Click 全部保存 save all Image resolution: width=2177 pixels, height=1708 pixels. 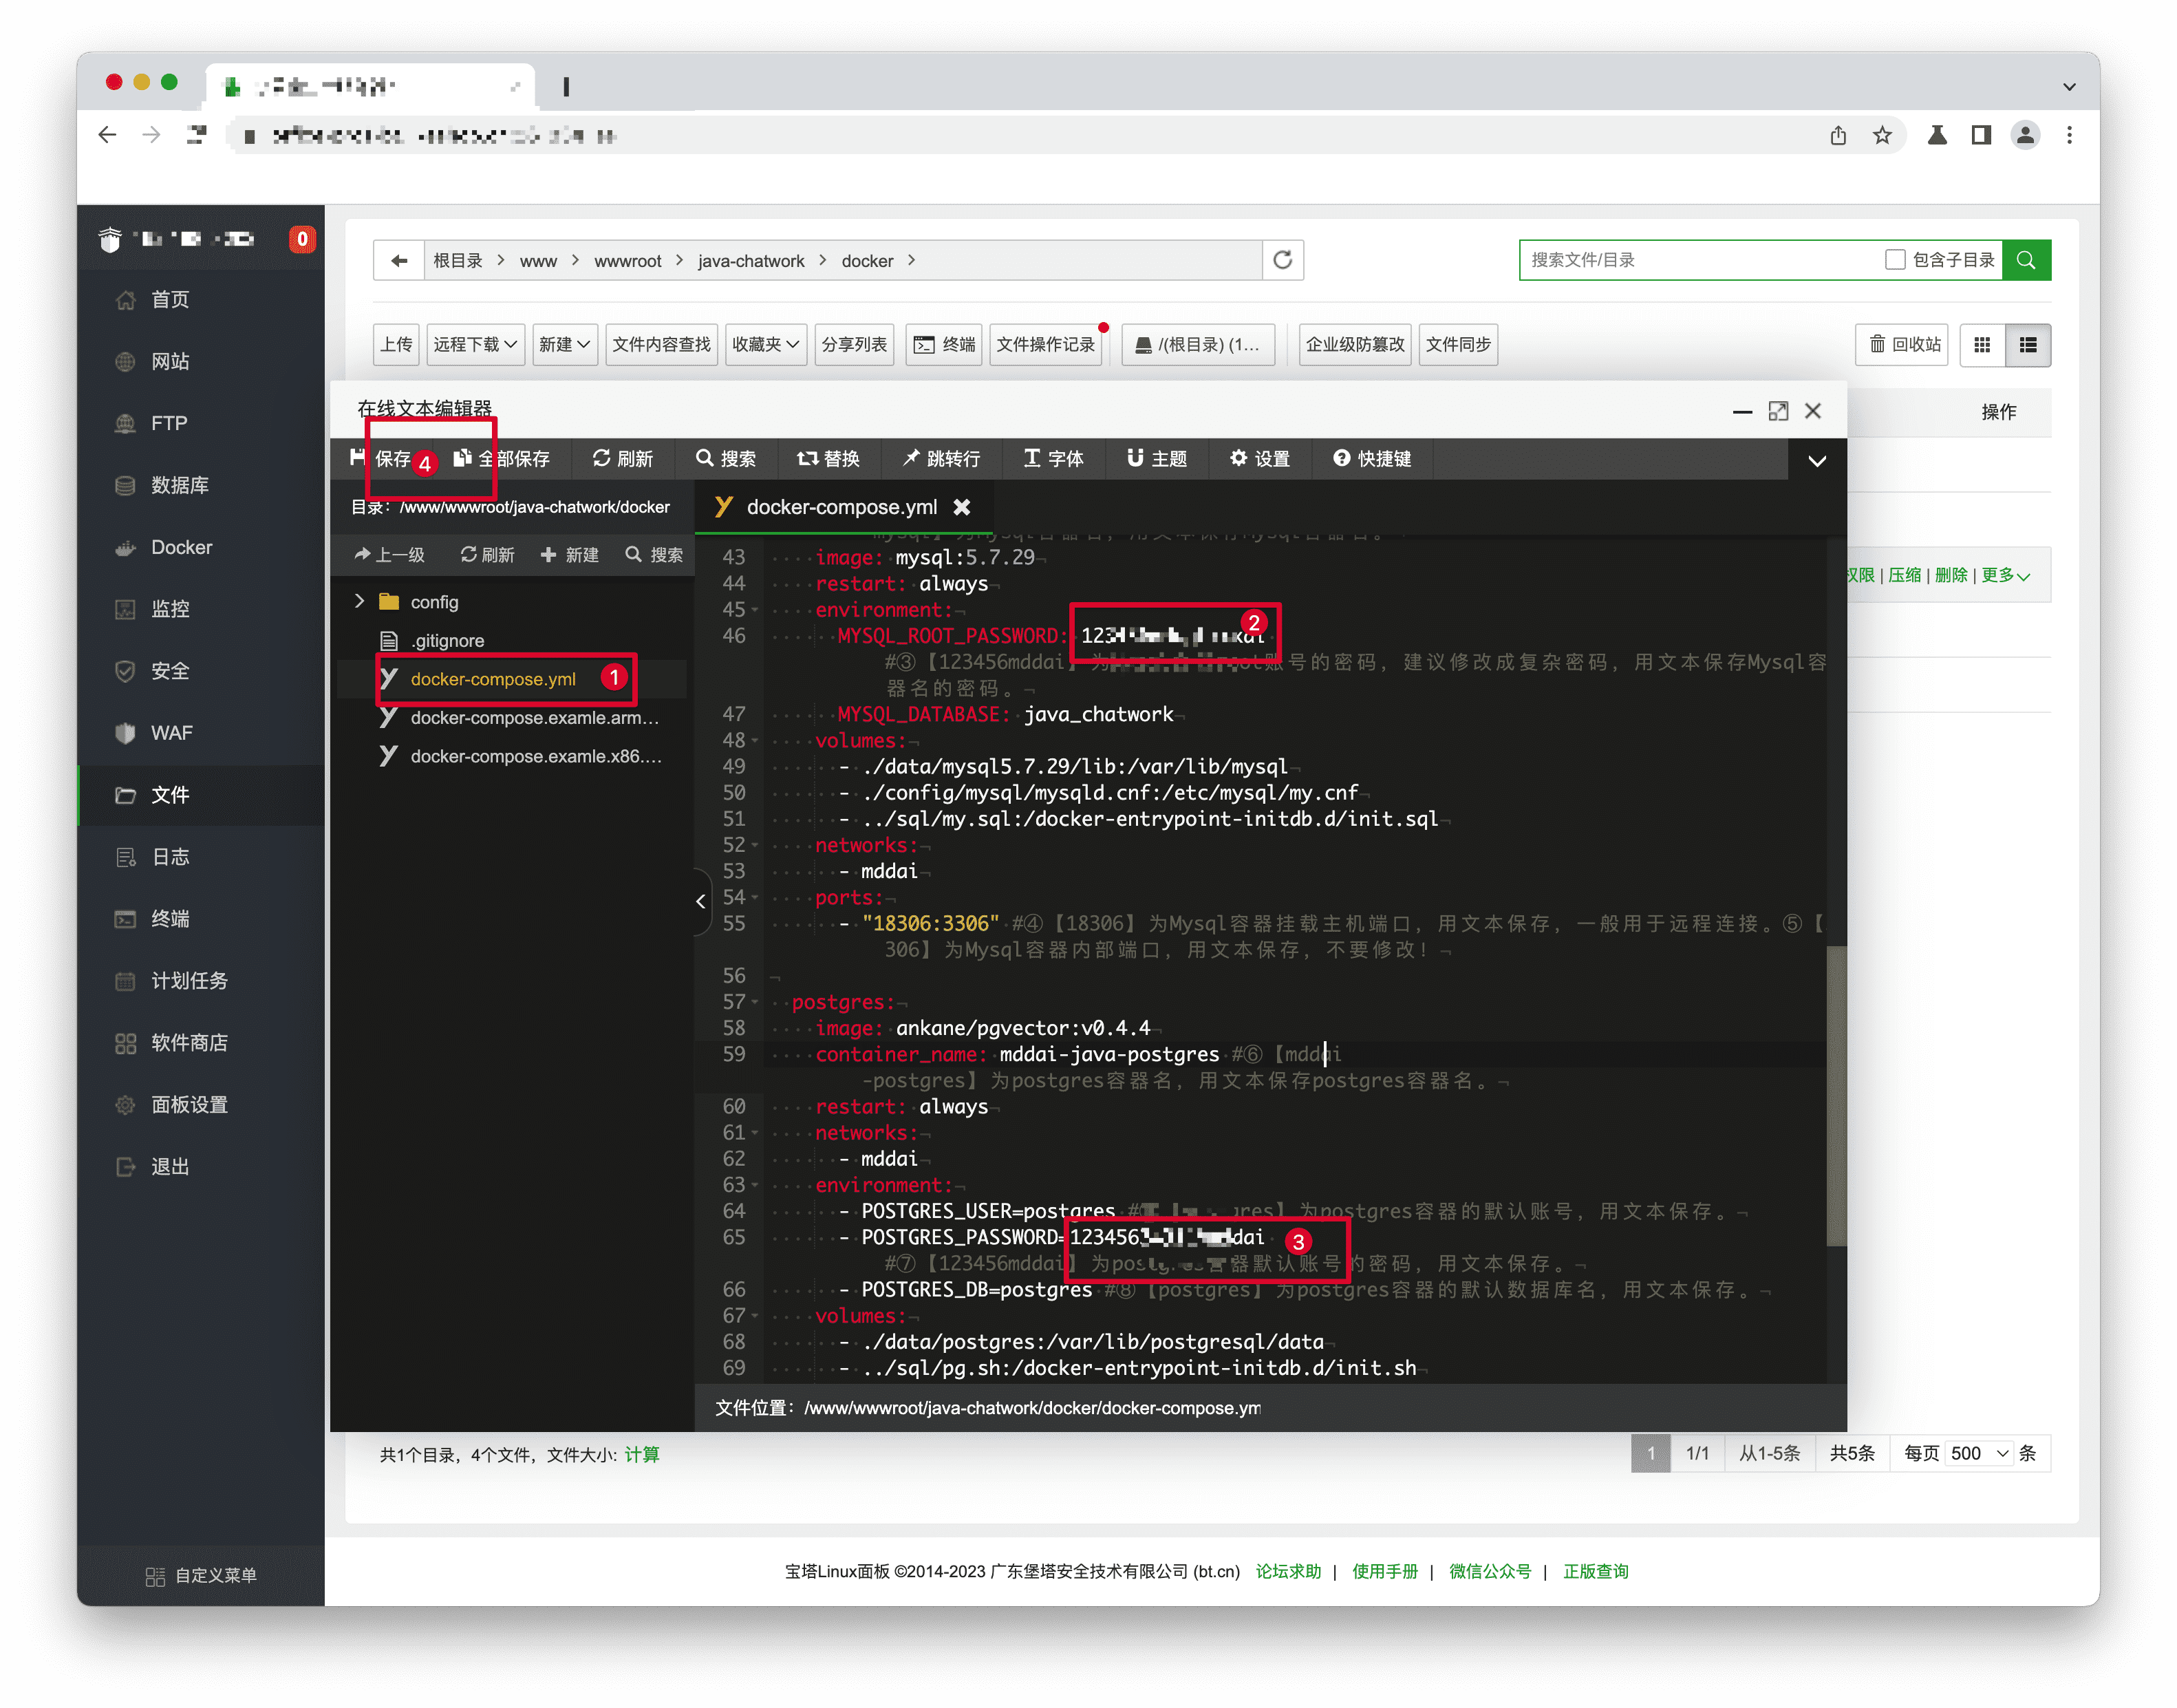pyautogui.click(x=501, y=459)
